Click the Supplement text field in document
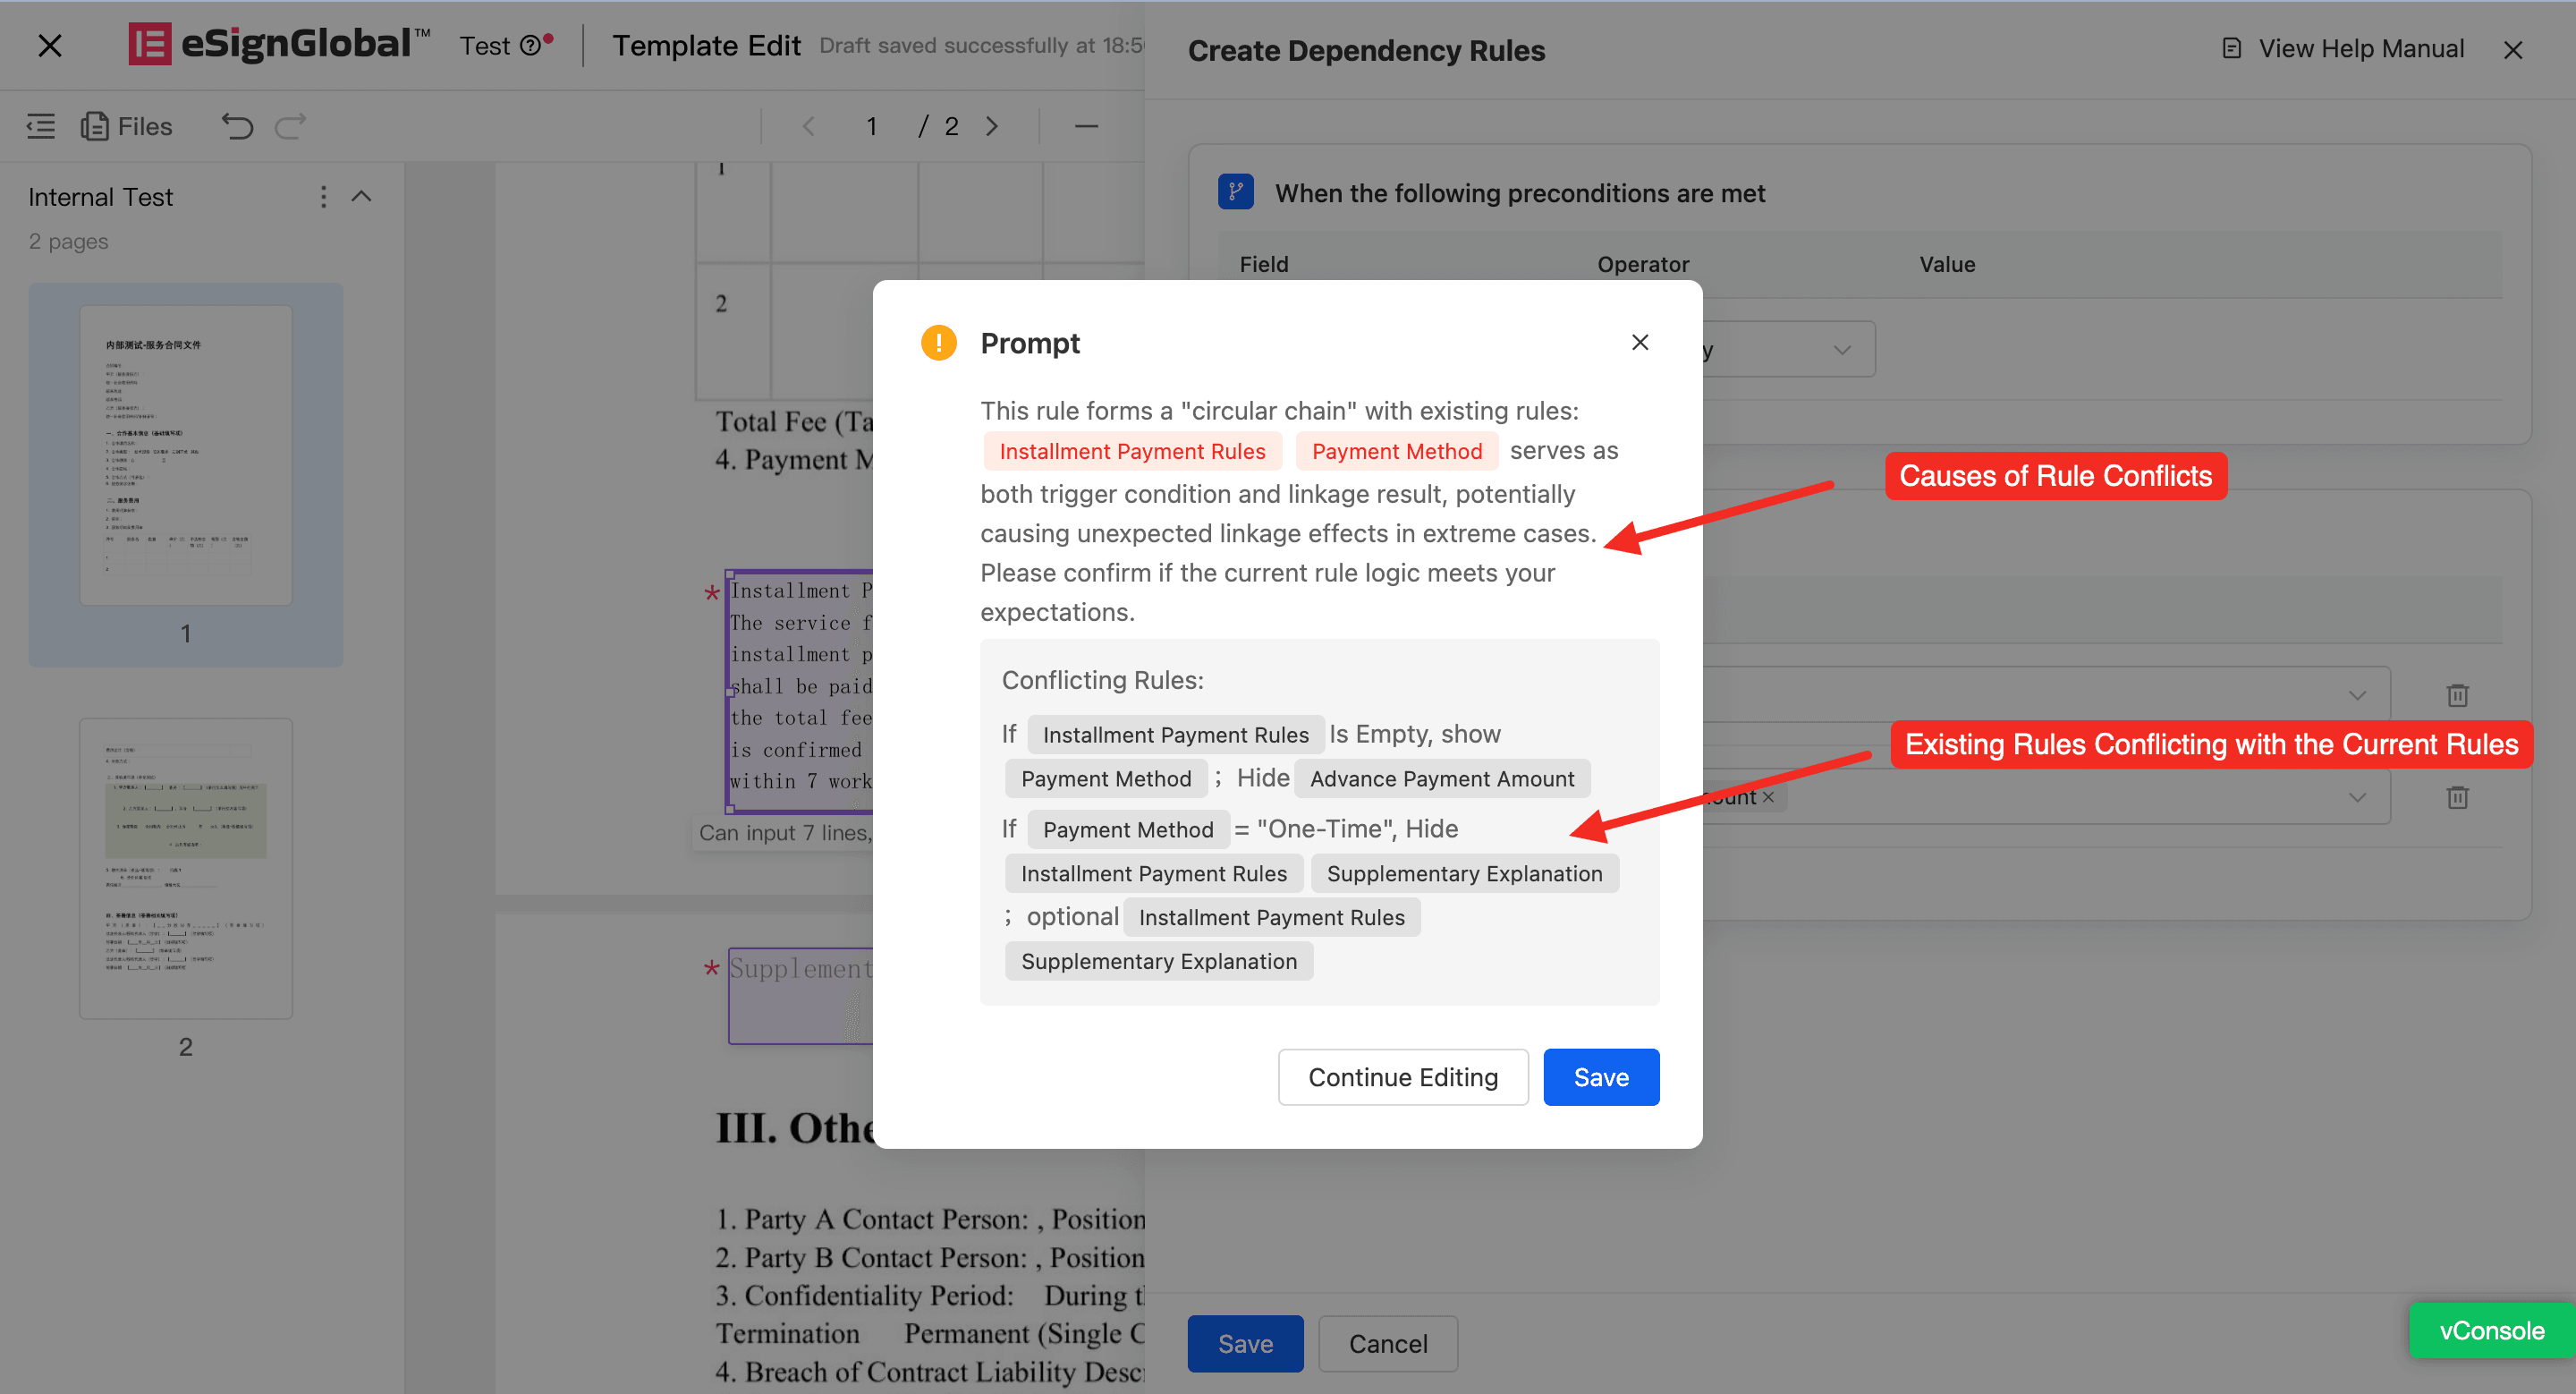The image size is (2576, 1394). (x=800, y=995)
